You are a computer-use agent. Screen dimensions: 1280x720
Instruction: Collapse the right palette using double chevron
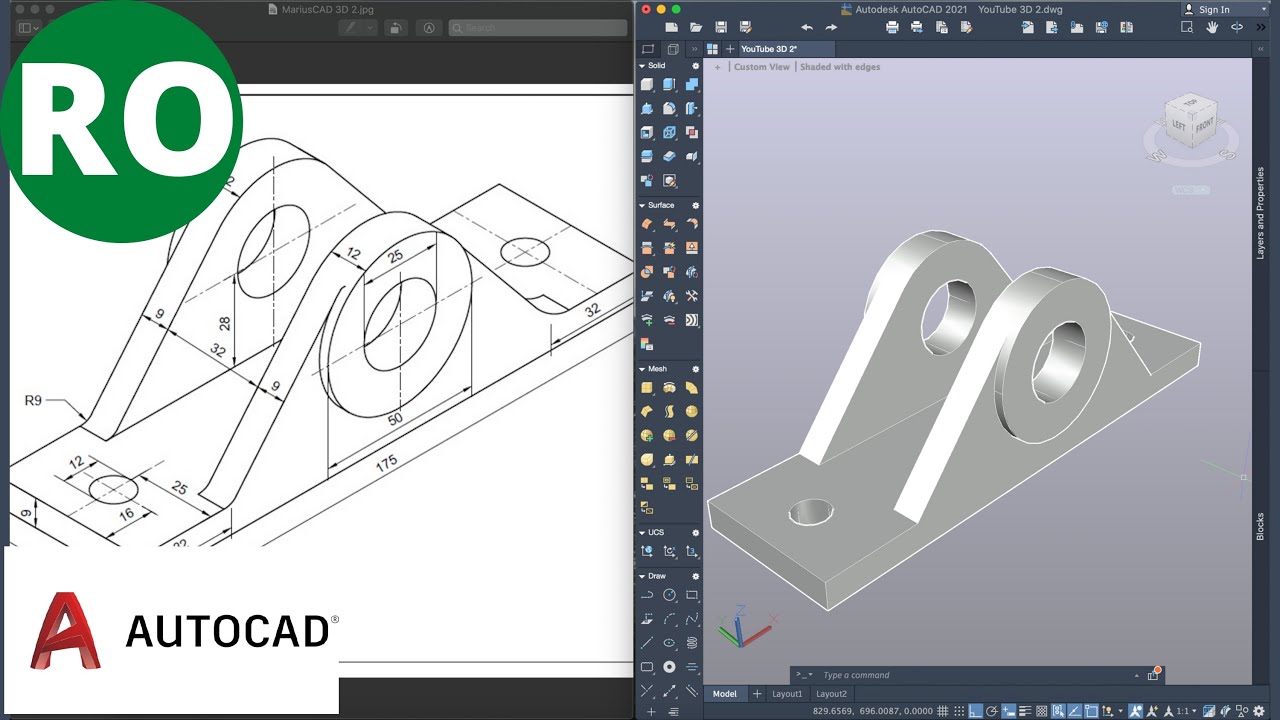pos(1260,48)
